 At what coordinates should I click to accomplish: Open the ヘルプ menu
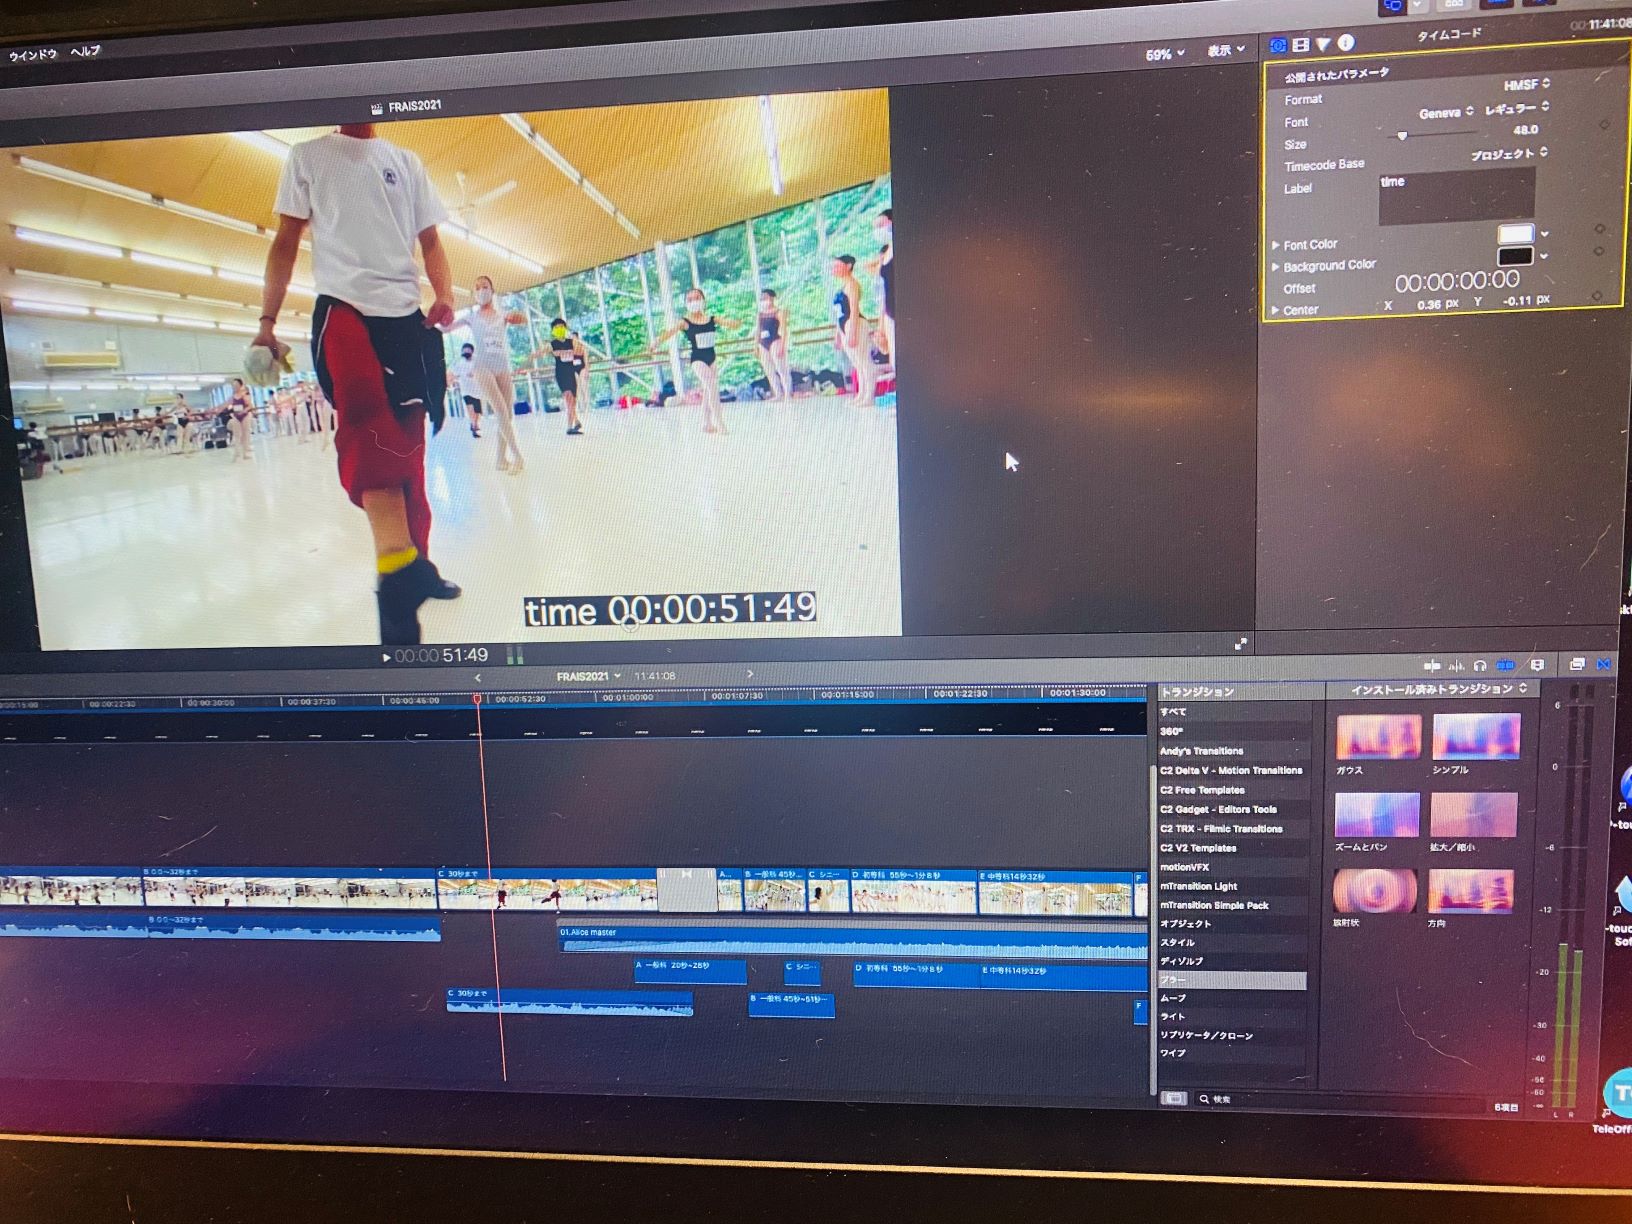tap(85, 51)
